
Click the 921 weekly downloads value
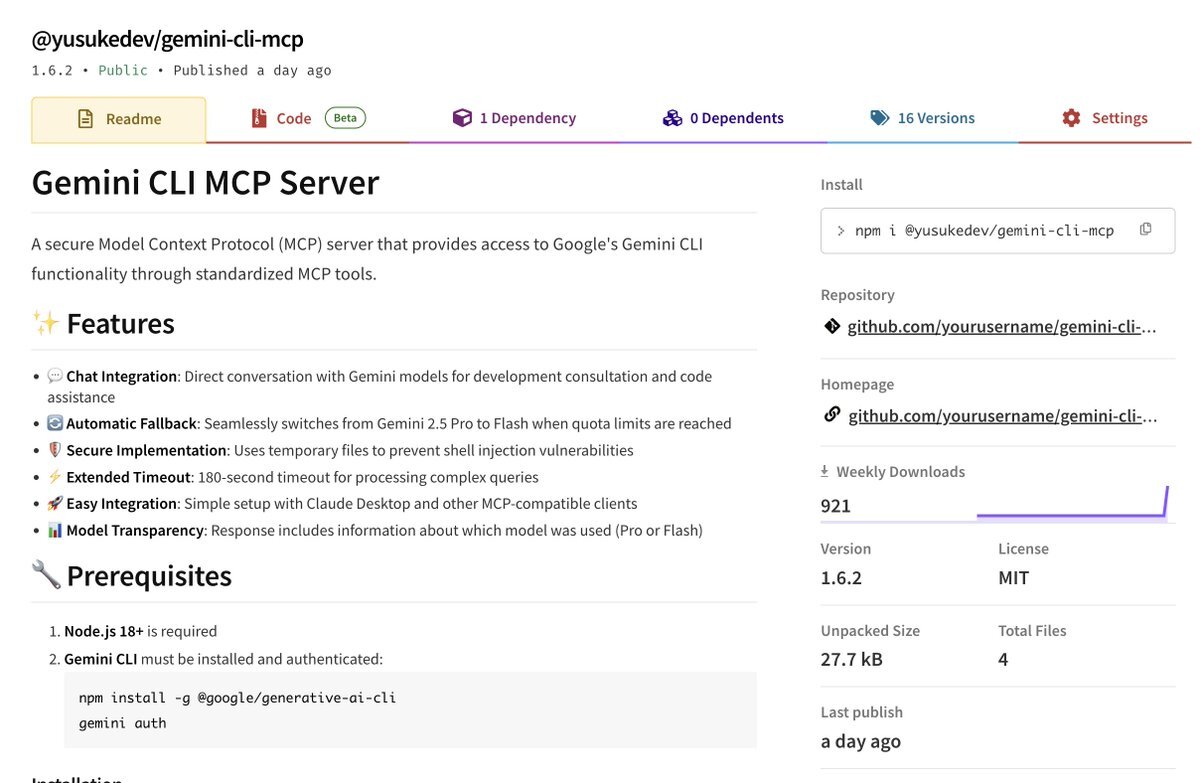click(x=836, y=505)
